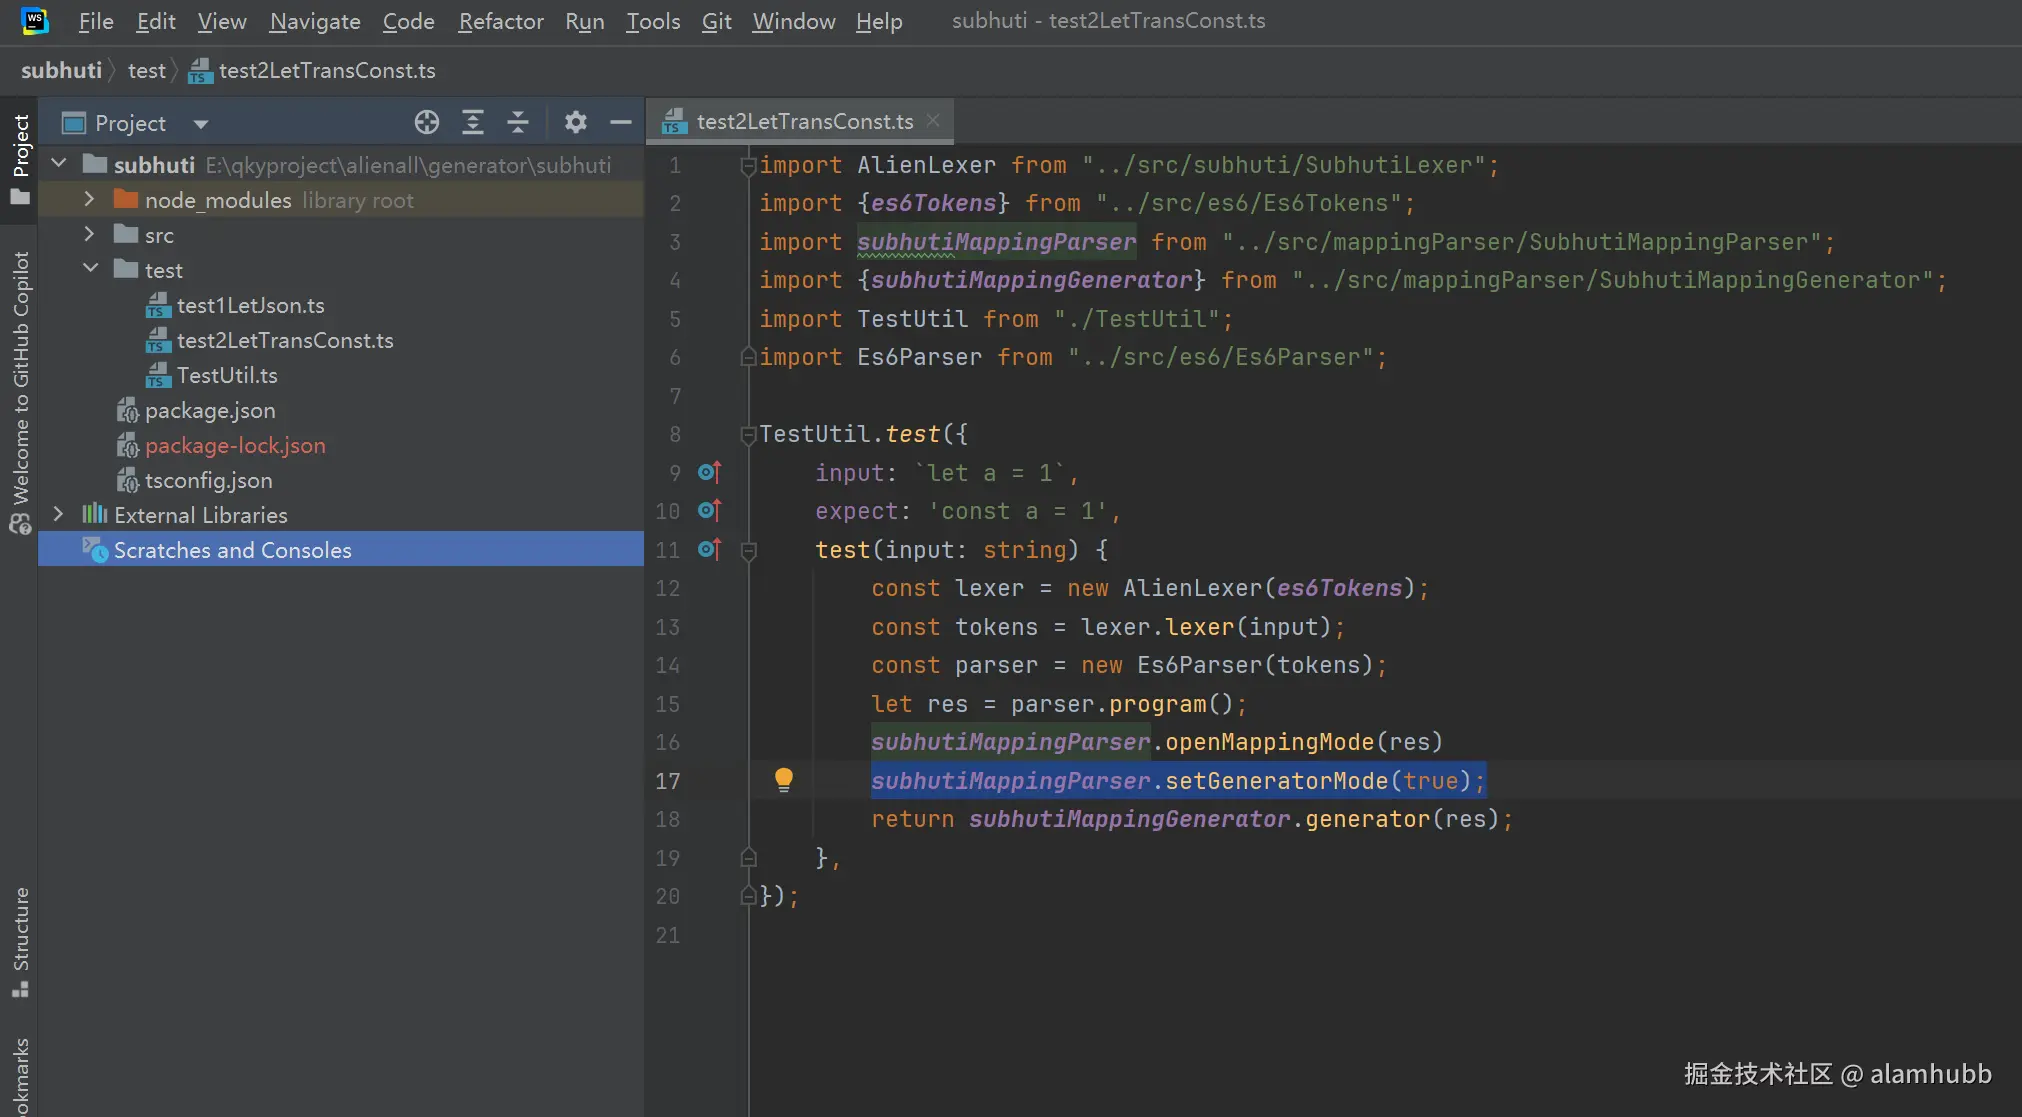Collapse the test folder
The image size is (2022, 1117).
pos(90,269)
